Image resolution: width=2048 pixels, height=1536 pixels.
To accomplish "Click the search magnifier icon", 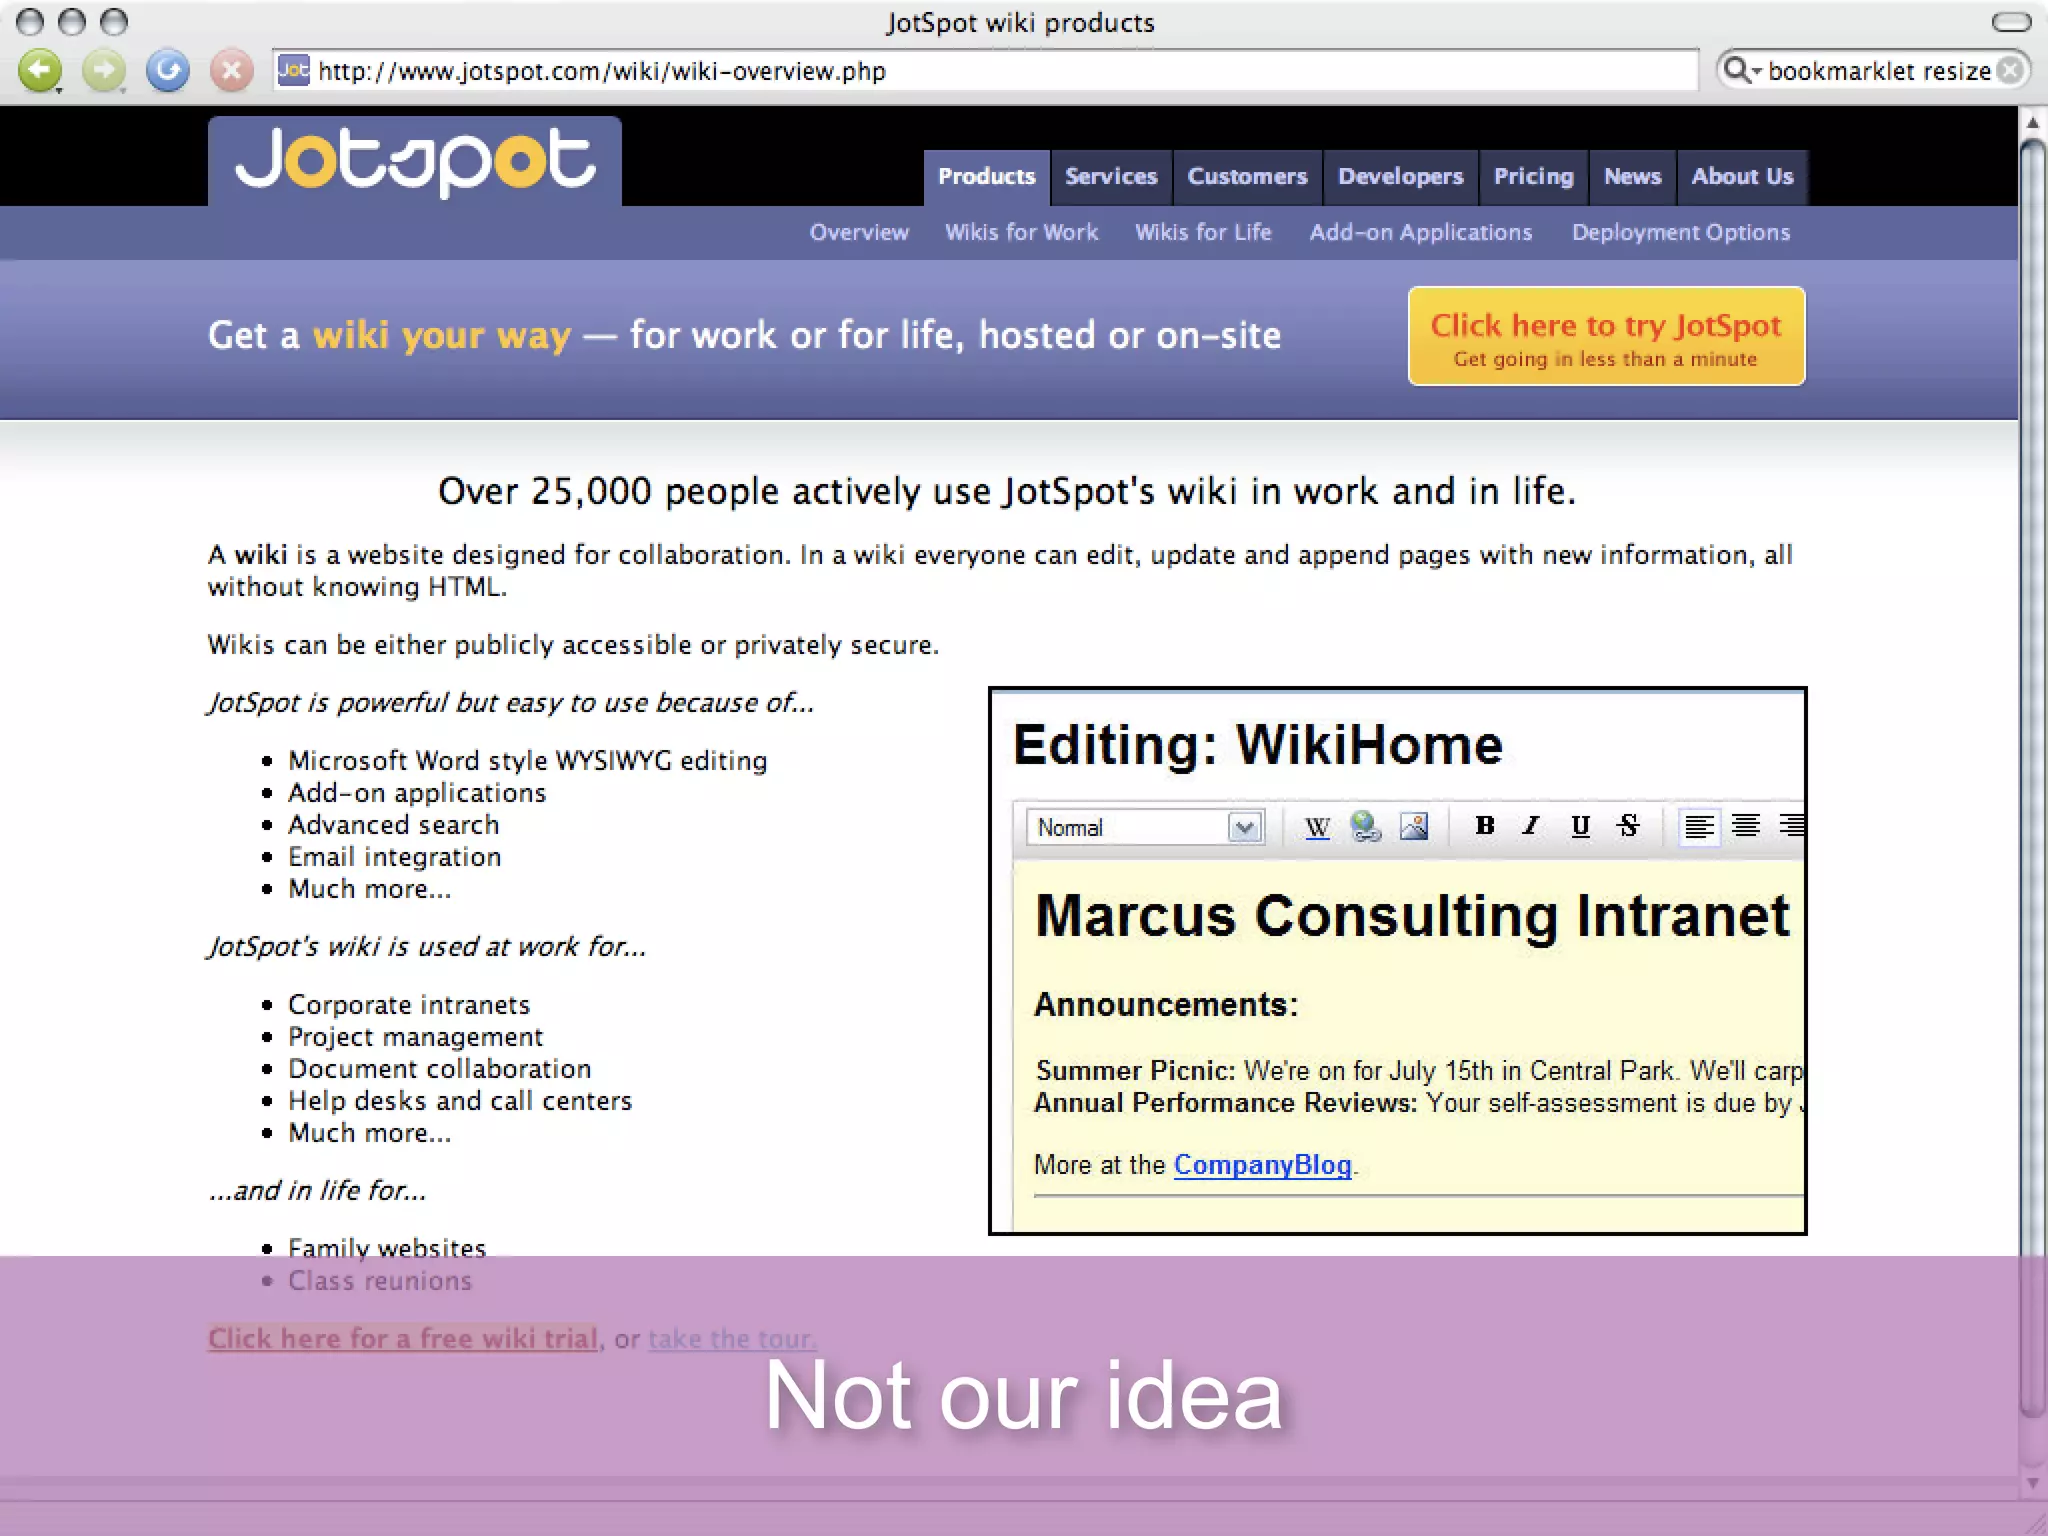I will [x=1735, y=70].
